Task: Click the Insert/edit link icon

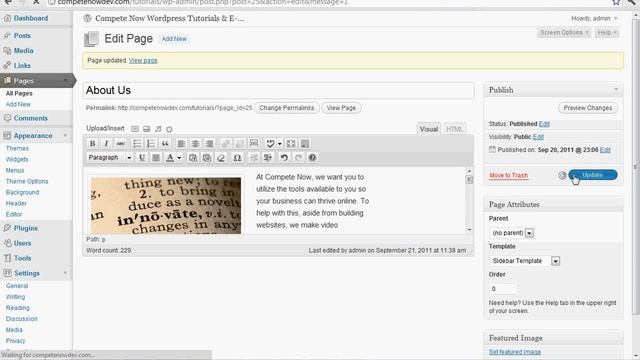Action: click(226, 144)
